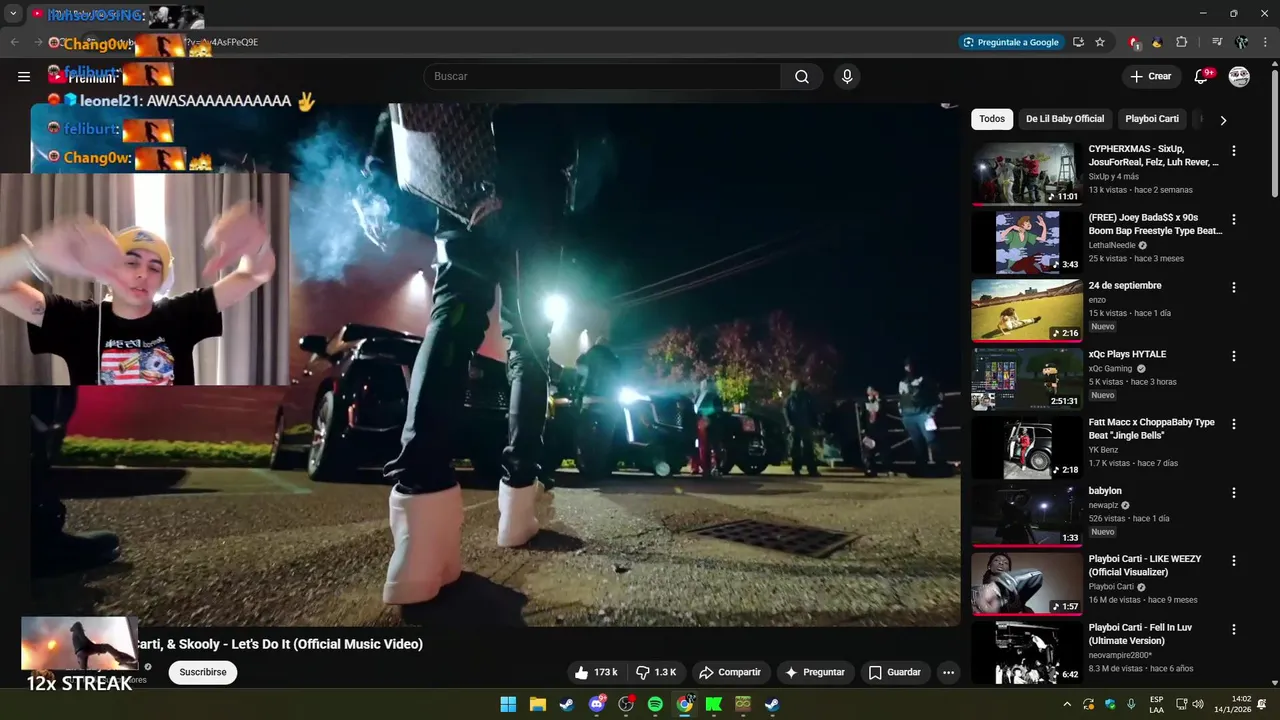Click the install app icon in address bar
This screenshot has height=720, width=1280.
pos(1078,42)
